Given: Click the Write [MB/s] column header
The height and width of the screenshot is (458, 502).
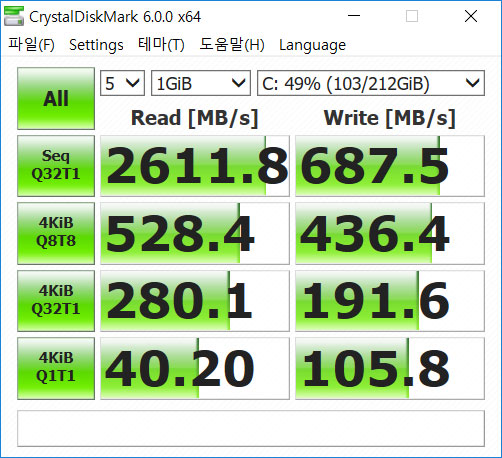Looking at the screenshot, I should (390, 118).
